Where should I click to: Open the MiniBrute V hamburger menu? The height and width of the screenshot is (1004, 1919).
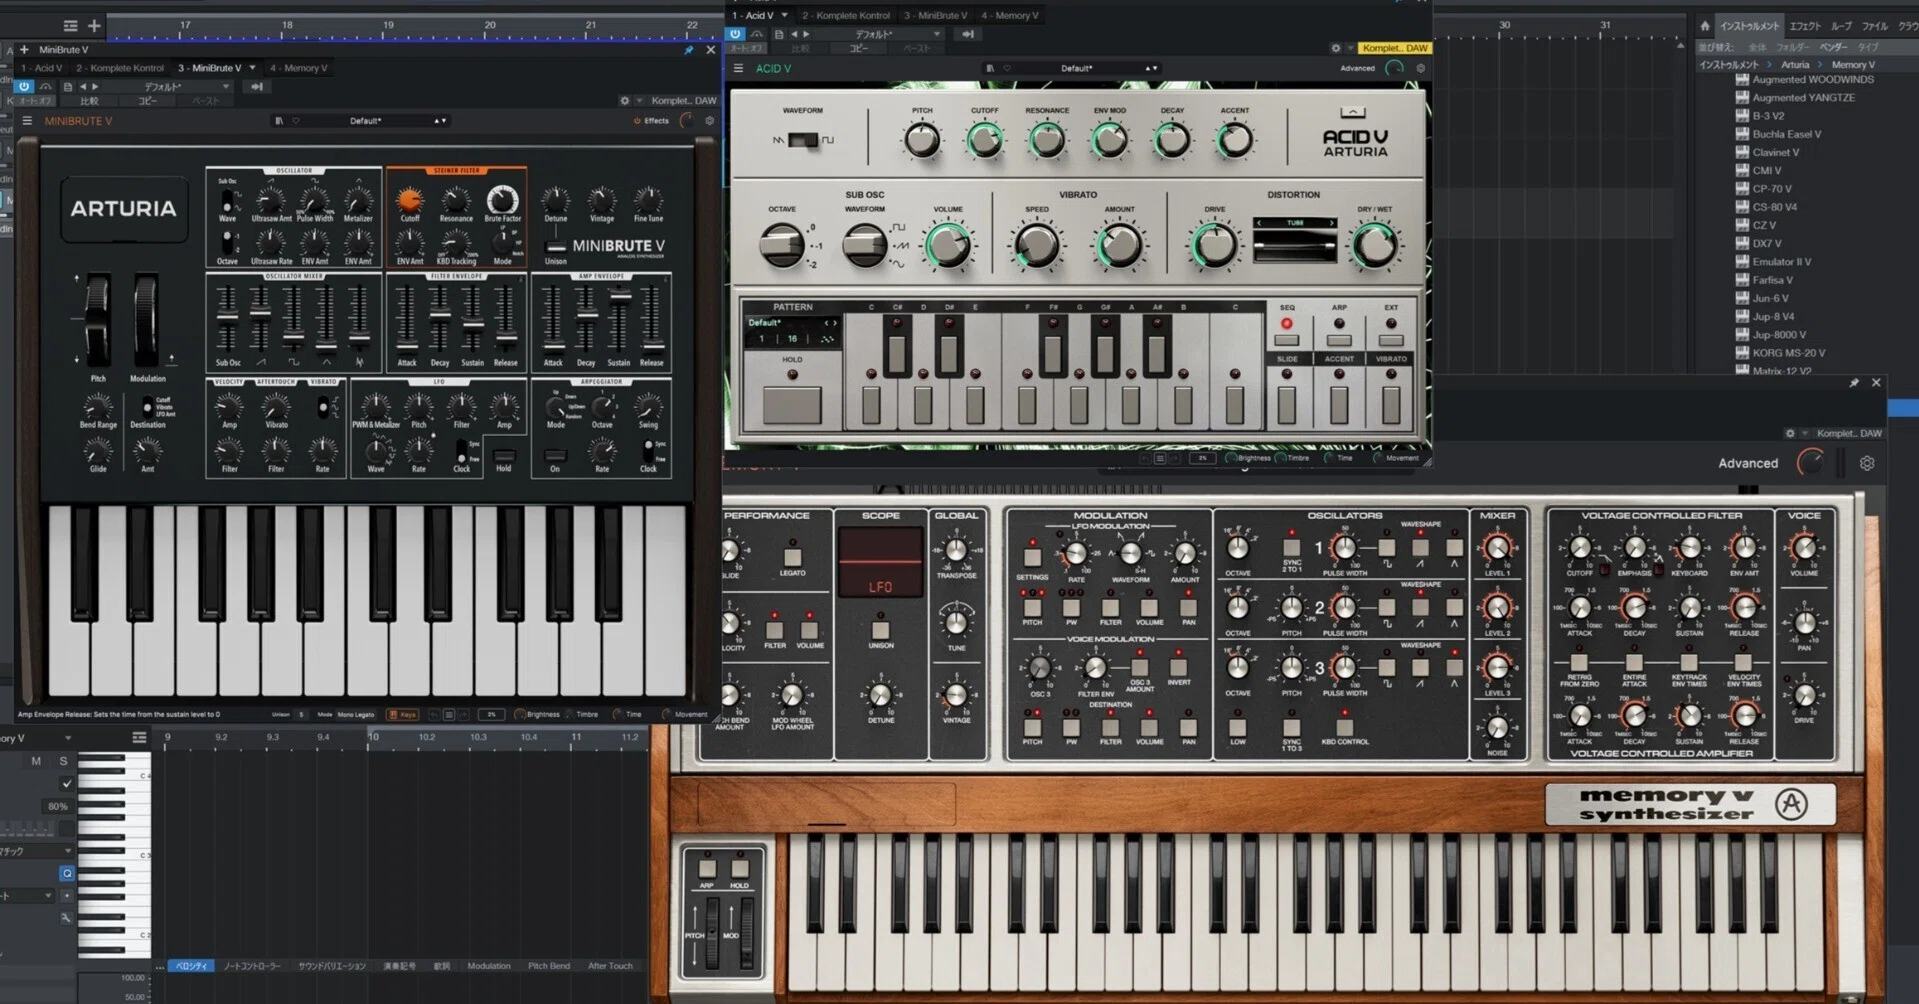pyautogui.click(x=27, y=121)
